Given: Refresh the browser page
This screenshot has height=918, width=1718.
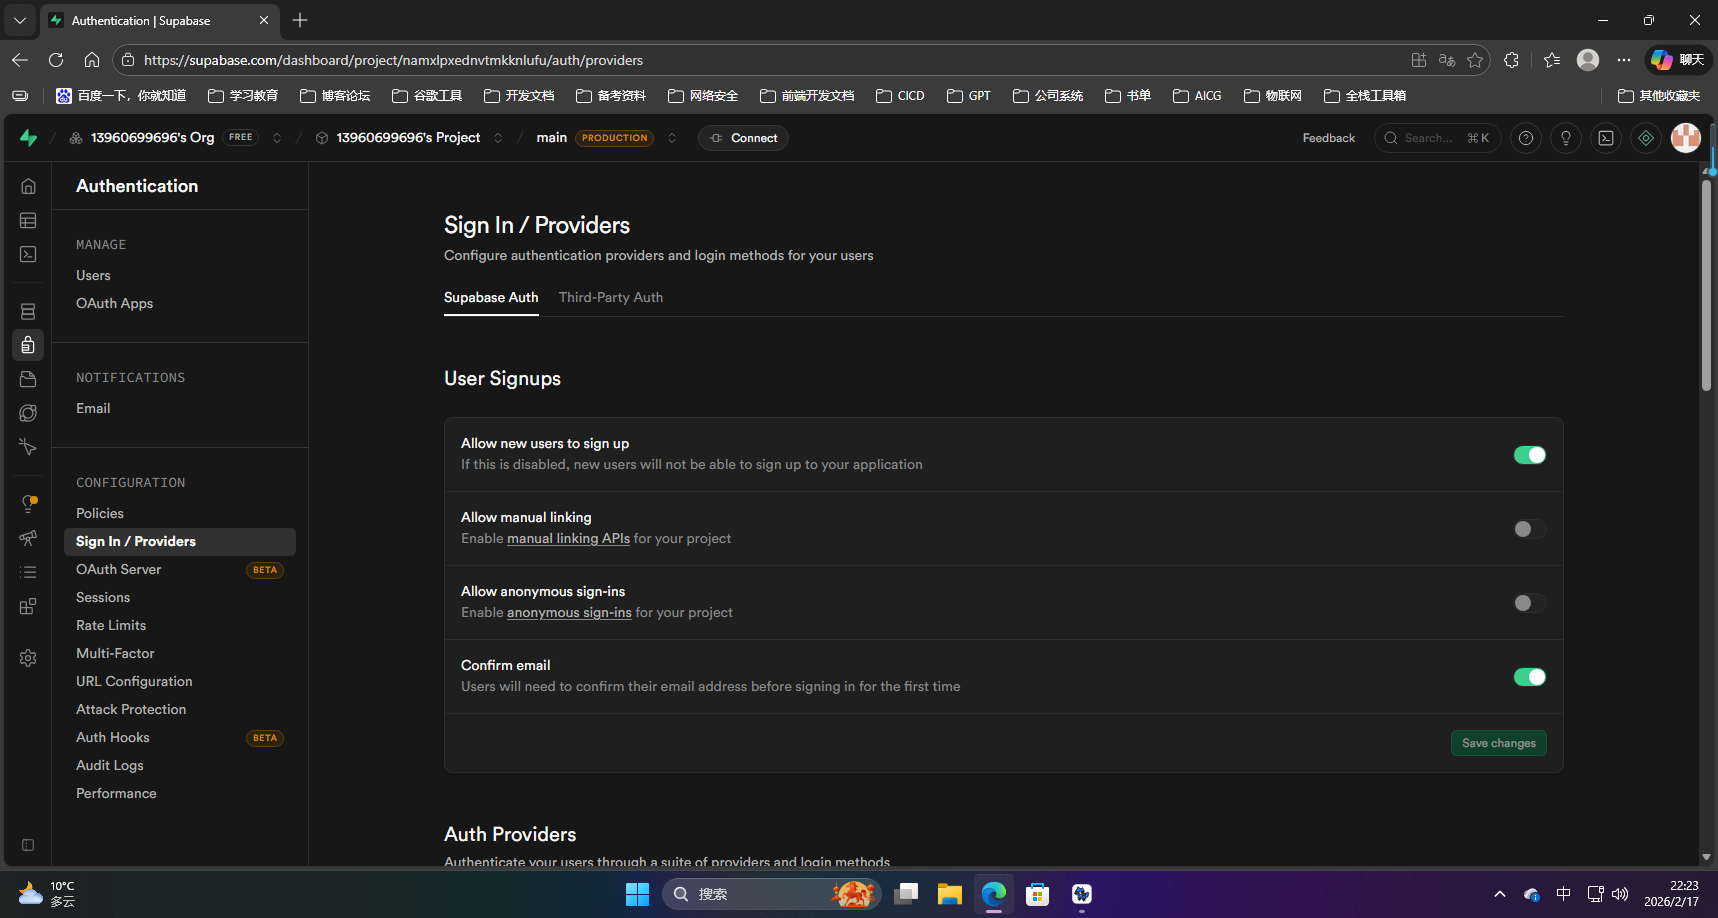Looking at the screenshot, I should (x=56, y=60).
